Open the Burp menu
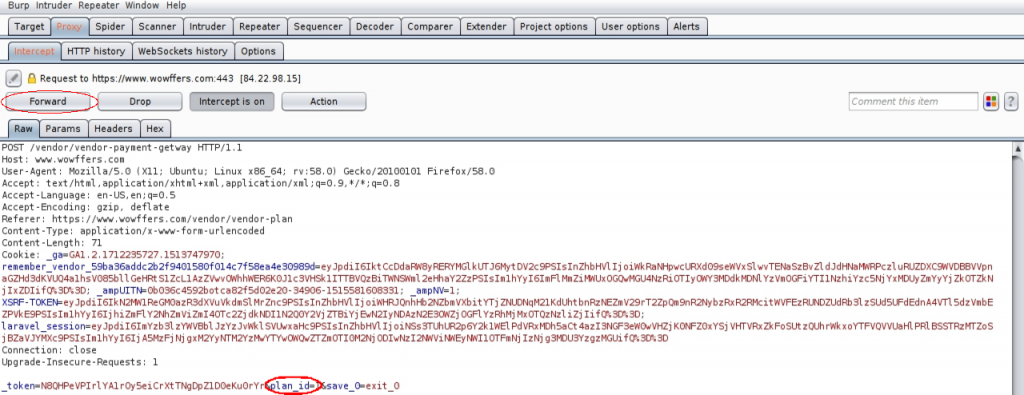1024x395 pixels. click(18, 5)
